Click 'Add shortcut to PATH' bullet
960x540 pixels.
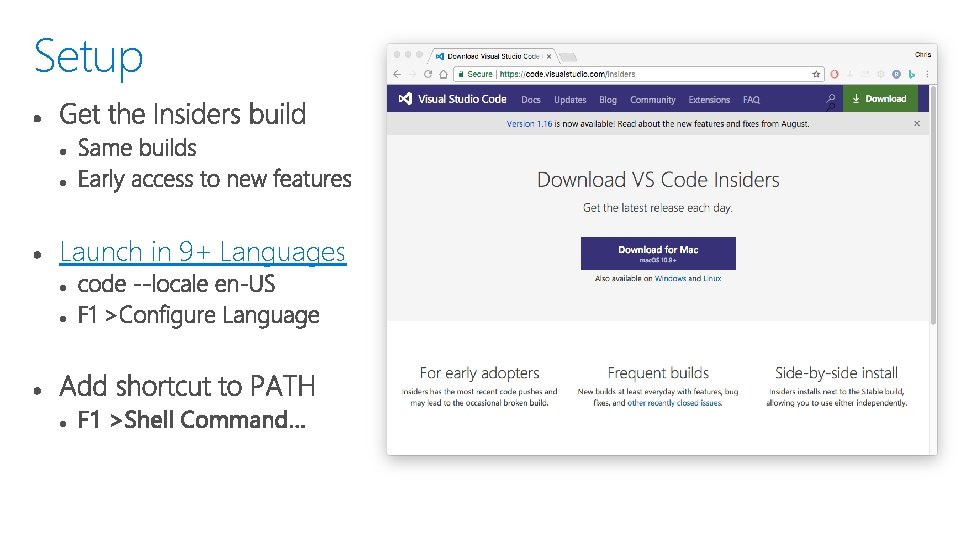tap(187, 386)
